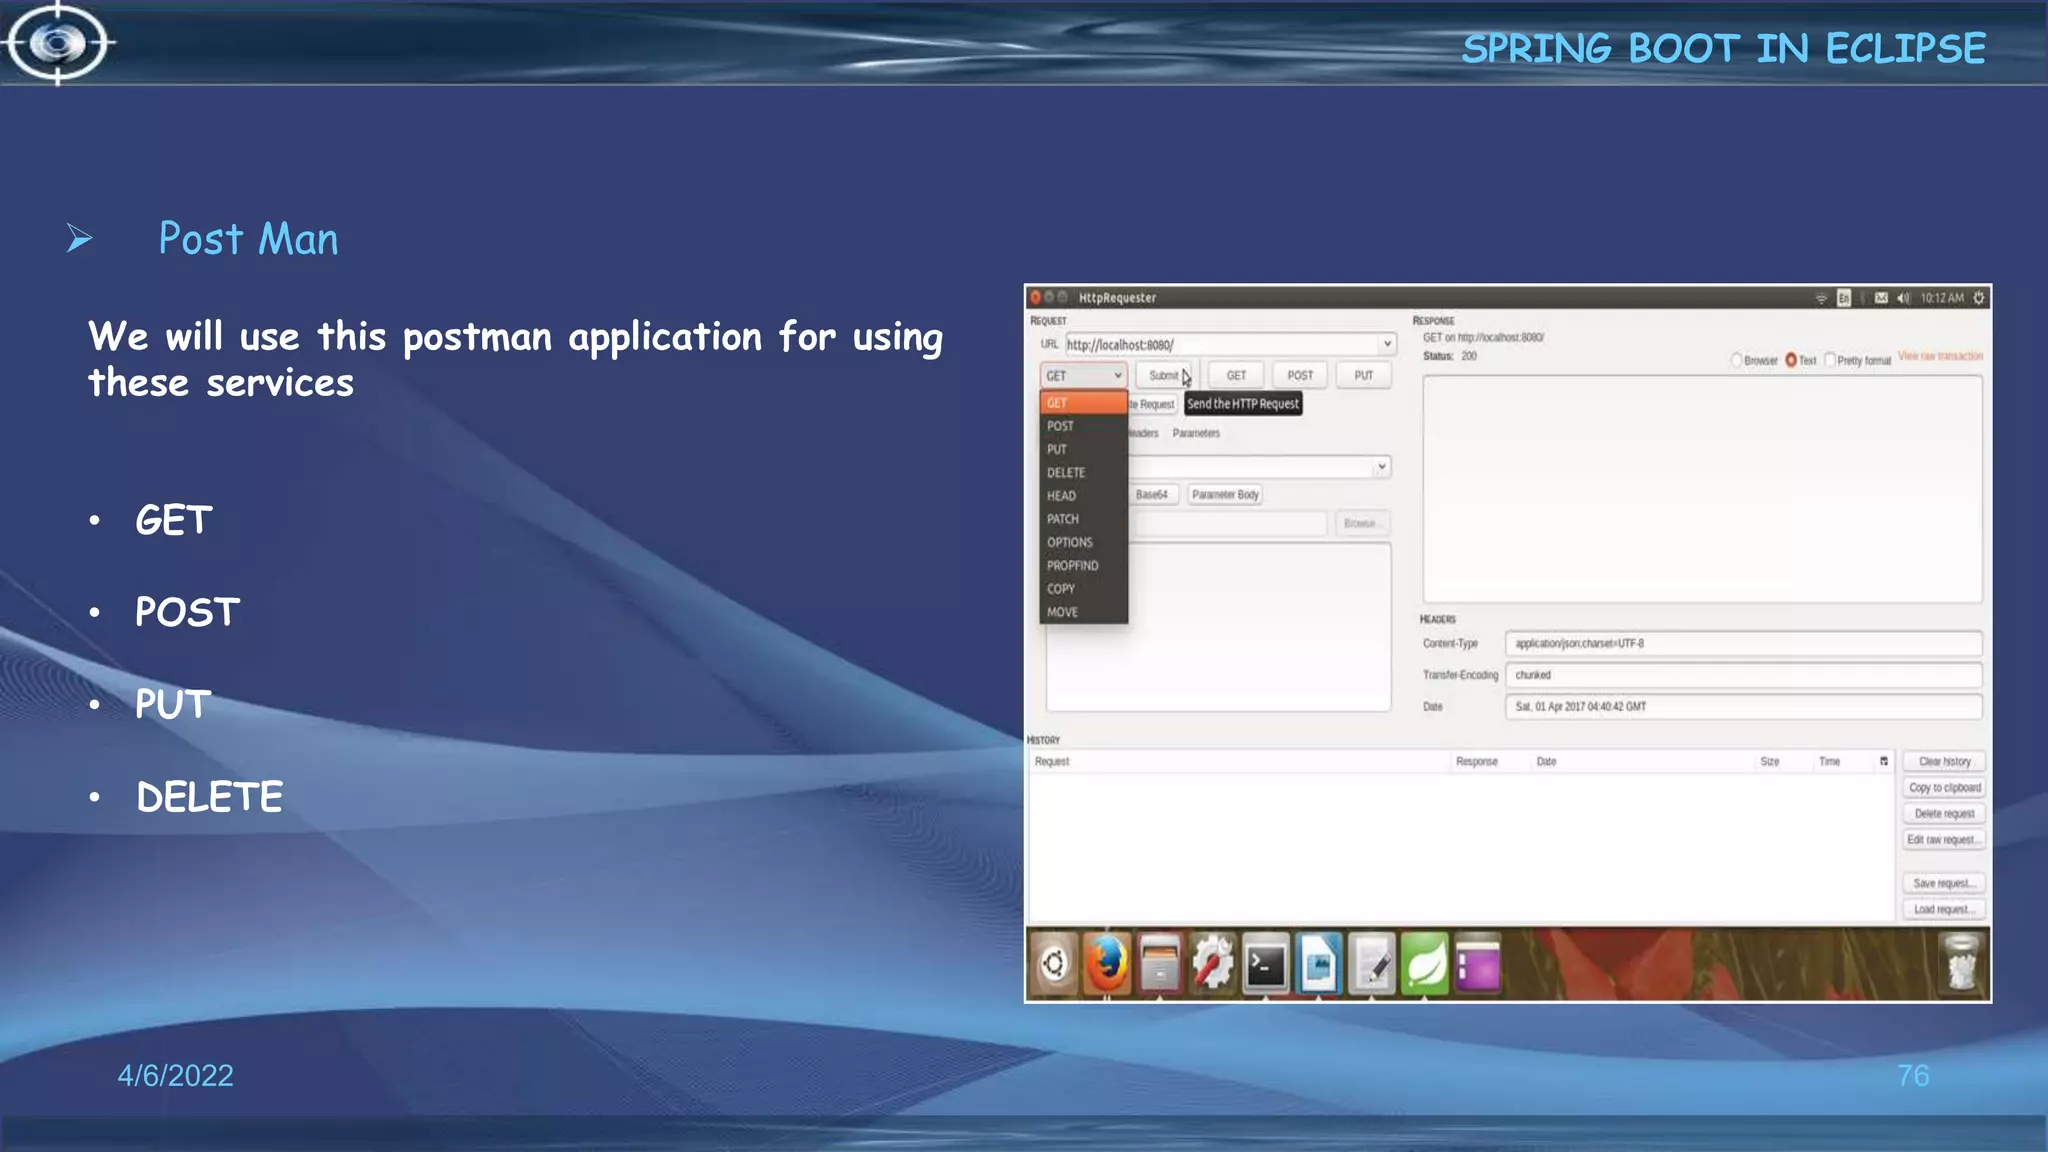2048x1152 pixels.
Task: Open System Settings wrench gear icon
Action: pos(1212,964)
